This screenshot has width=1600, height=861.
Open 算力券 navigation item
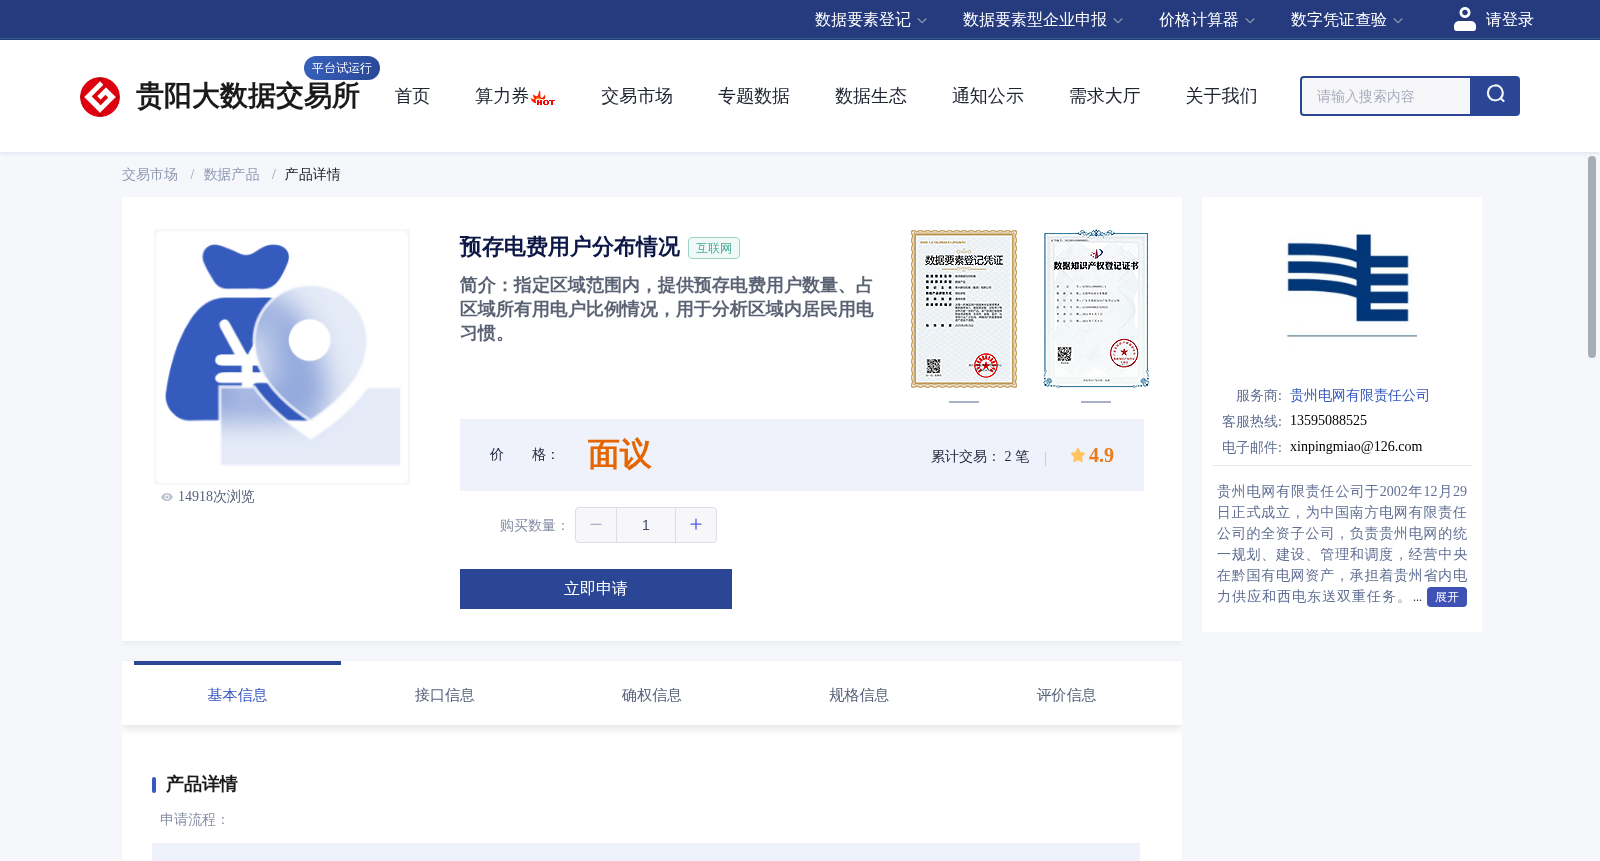[502, 96]
